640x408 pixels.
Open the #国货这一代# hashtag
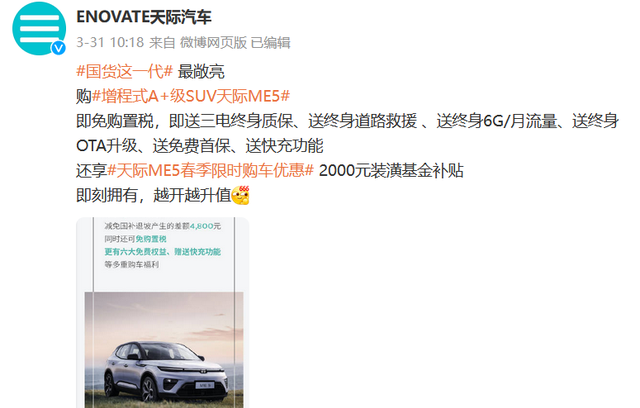click(125, 71)
